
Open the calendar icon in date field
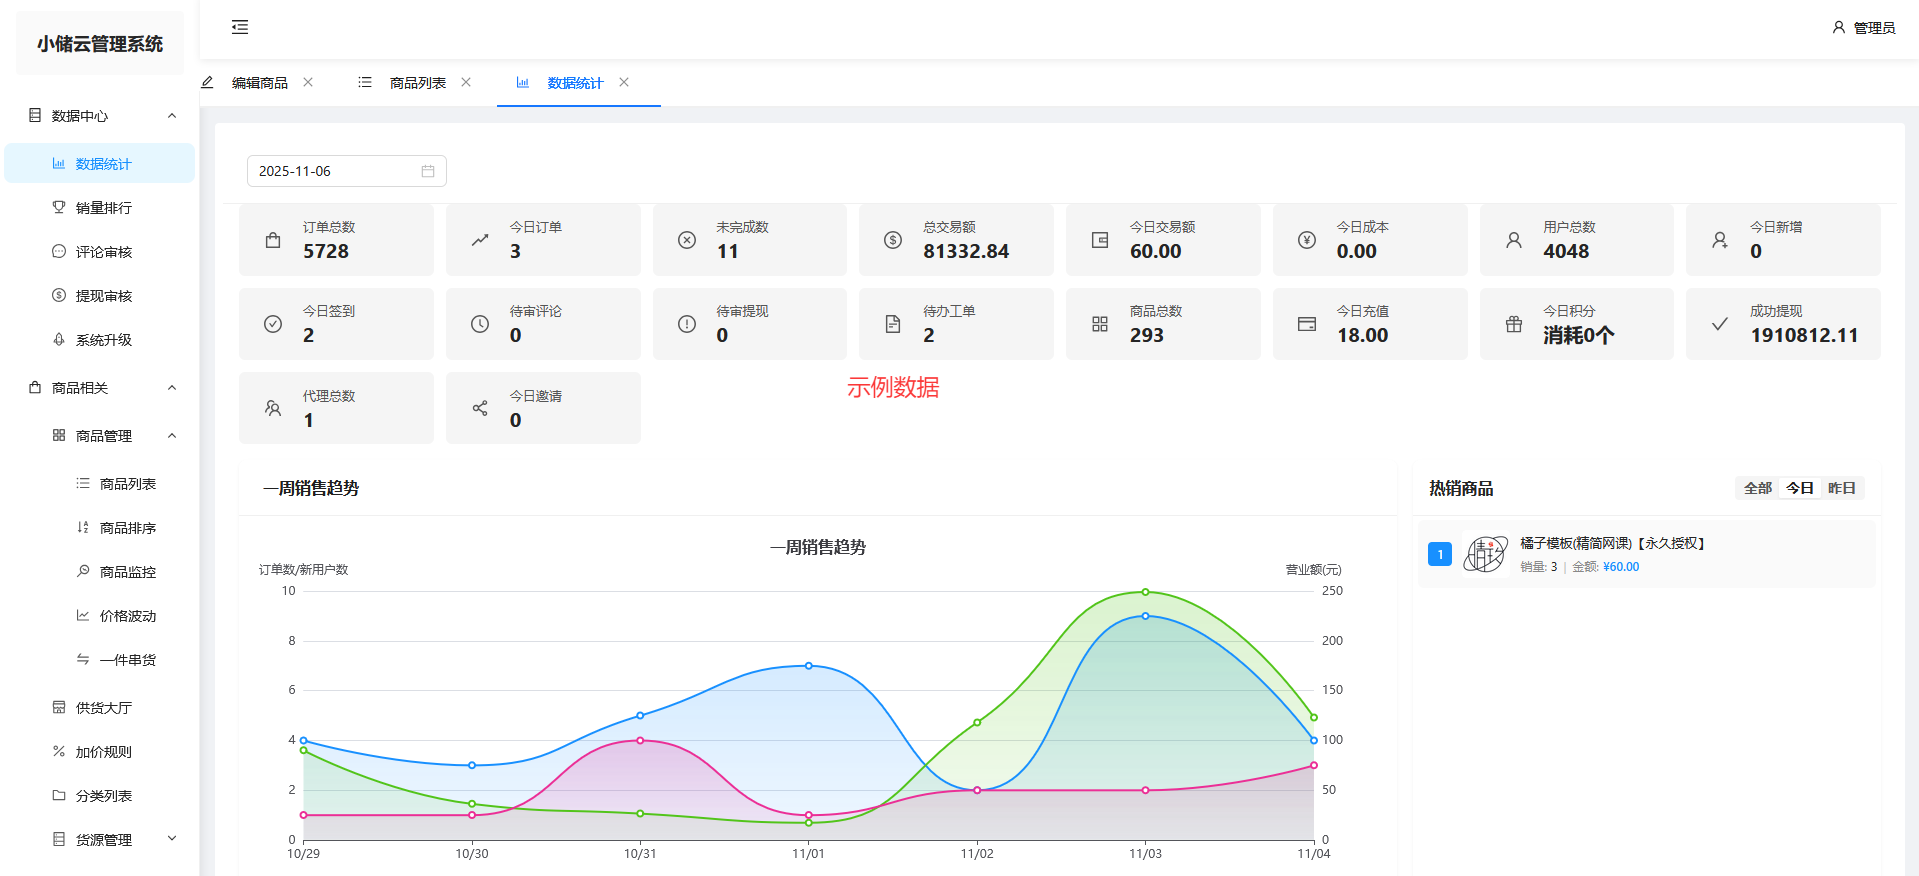tap(428, 171)
